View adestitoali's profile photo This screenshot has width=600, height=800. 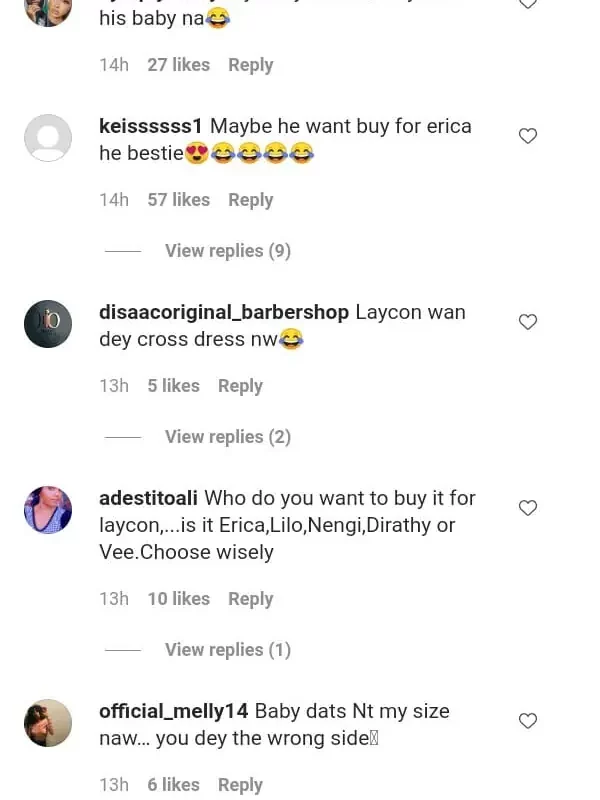[x=48, y=510]
